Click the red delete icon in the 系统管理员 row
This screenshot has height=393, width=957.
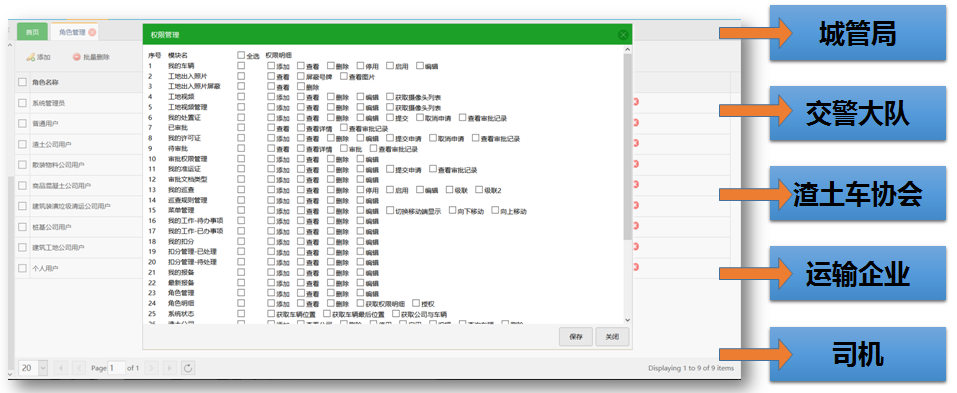pyautogui.click(x=636, y=102)
